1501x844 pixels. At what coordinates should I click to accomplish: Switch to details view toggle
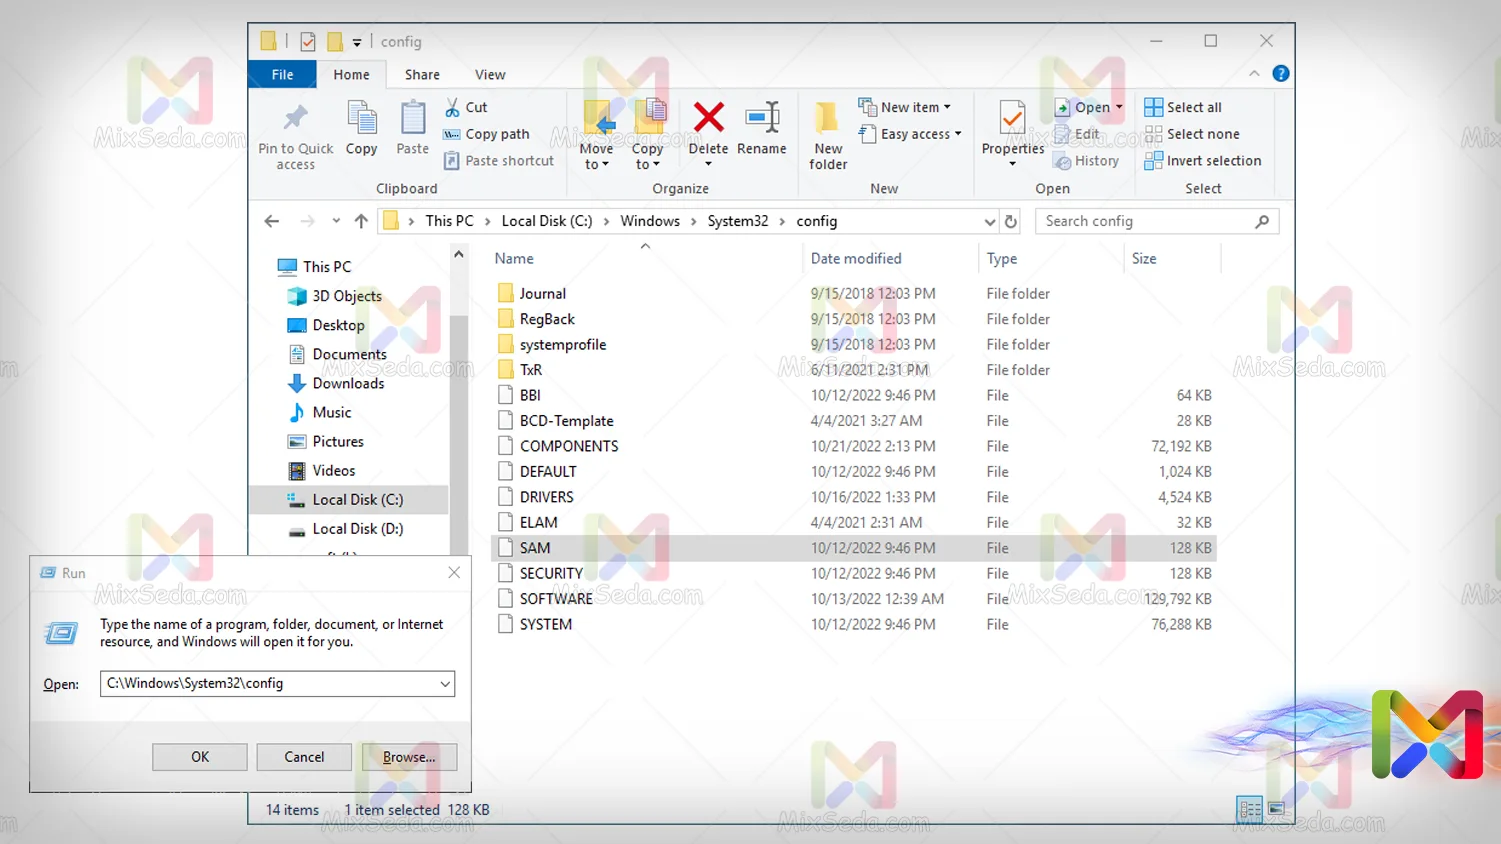coord(1249,809)
